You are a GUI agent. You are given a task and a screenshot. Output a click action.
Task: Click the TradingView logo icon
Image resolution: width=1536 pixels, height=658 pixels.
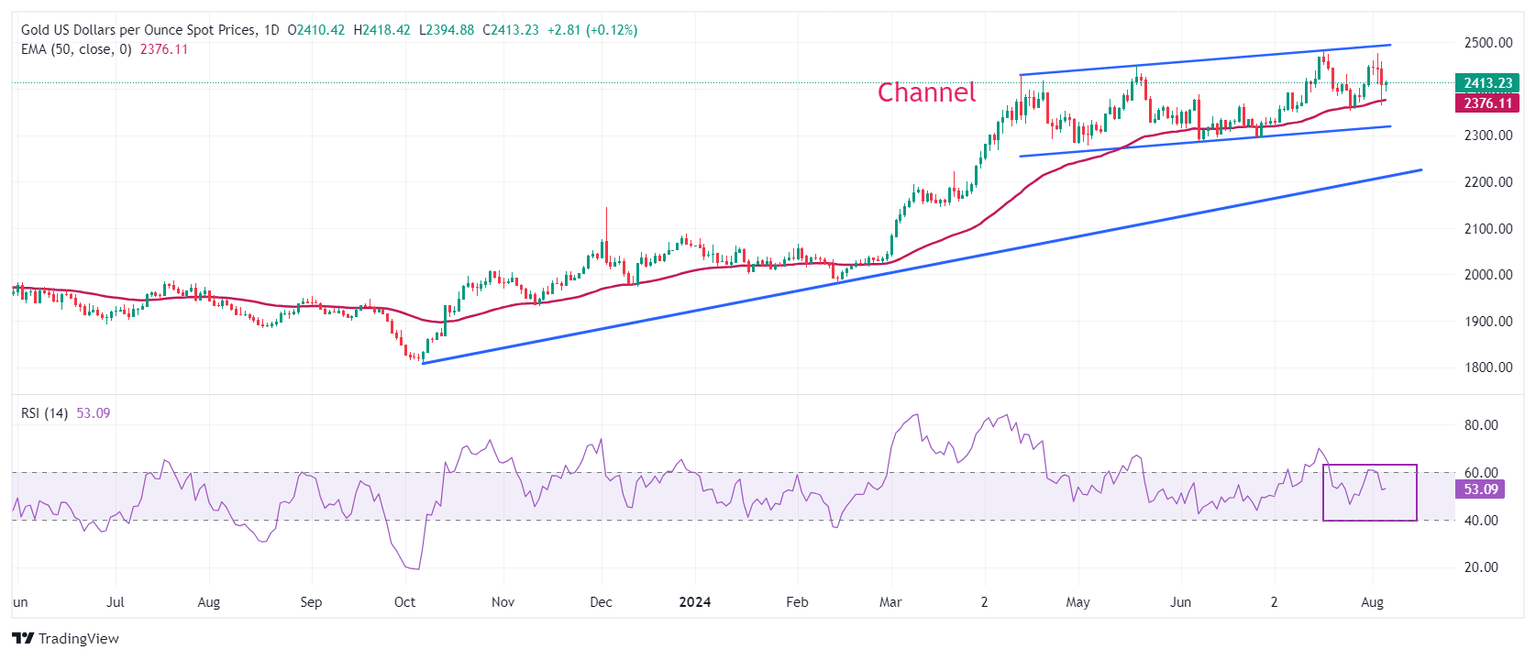pos(22,638)
